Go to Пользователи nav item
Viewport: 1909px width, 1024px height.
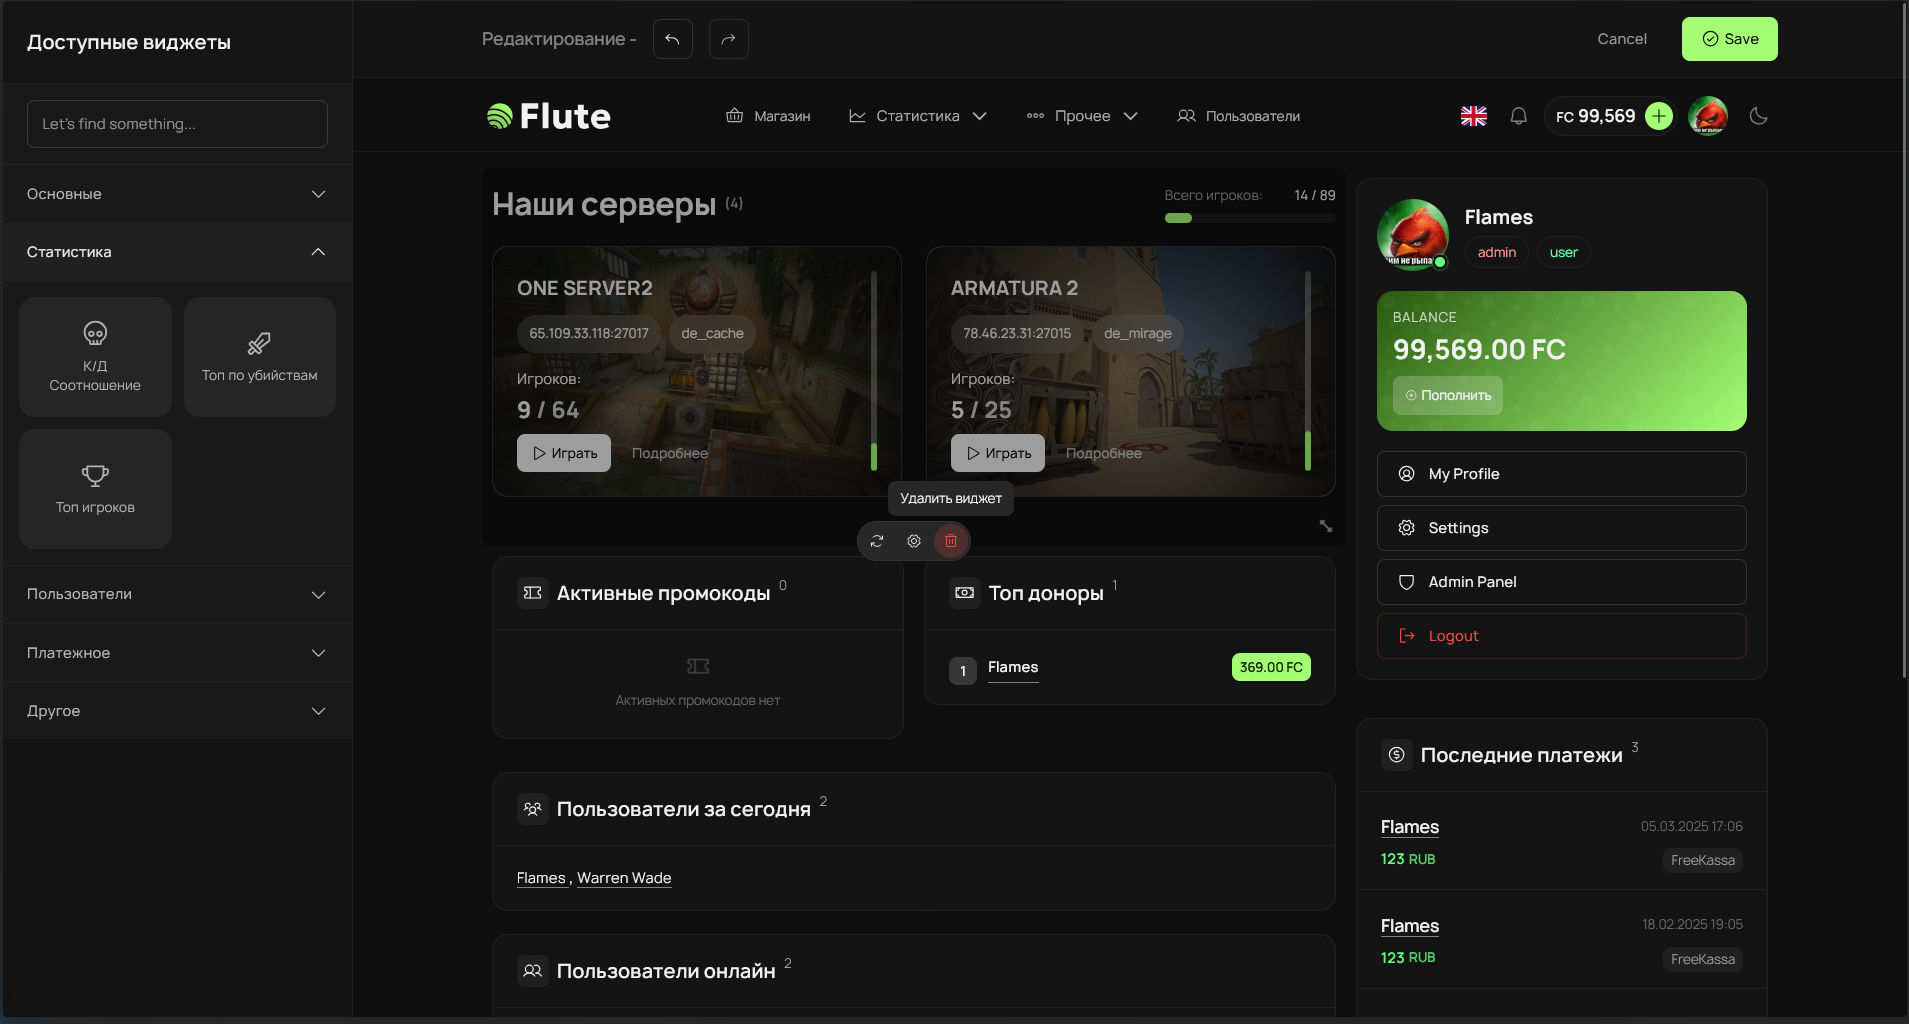(1239, 116)
